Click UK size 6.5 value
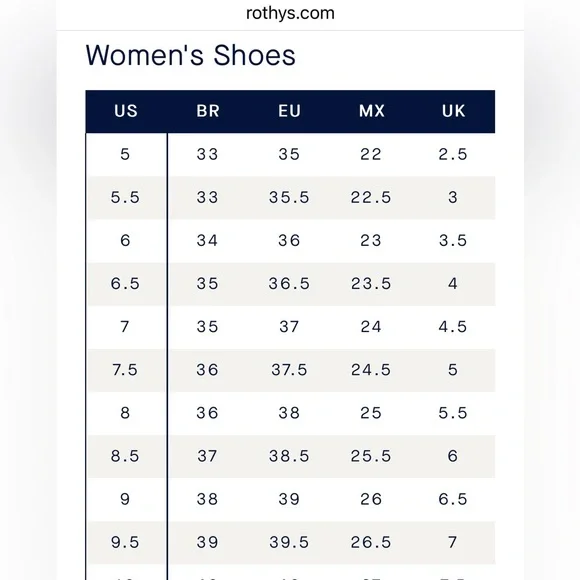 click(x=453, y=499)
